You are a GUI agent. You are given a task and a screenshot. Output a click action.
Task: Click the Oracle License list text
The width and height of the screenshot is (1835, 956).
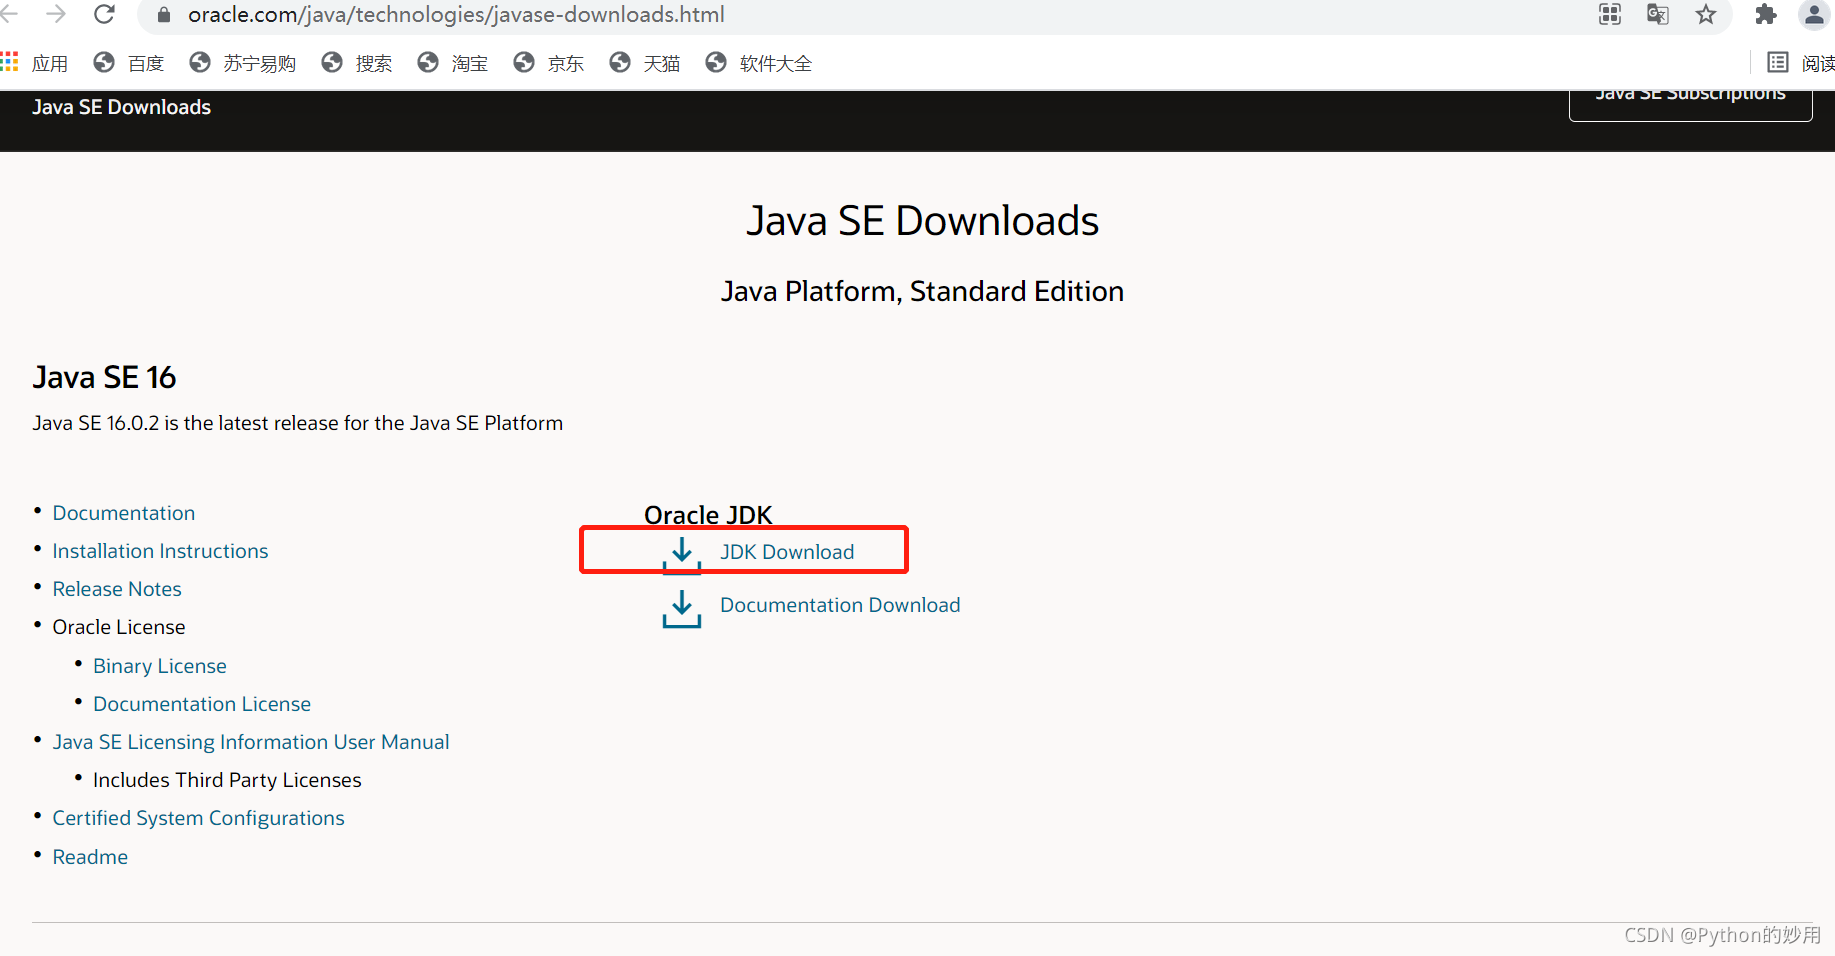click(x=119, y=627)
